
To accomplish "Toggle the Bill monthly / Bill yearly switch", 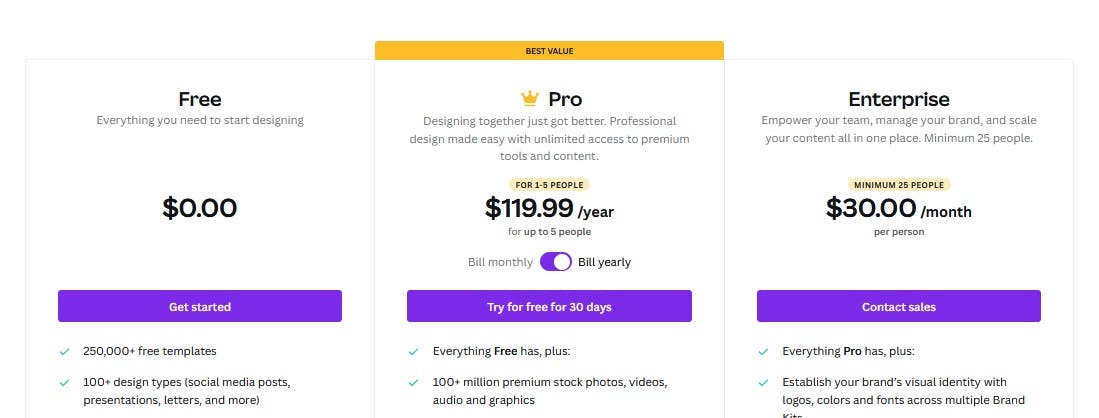I will point(555,262).
